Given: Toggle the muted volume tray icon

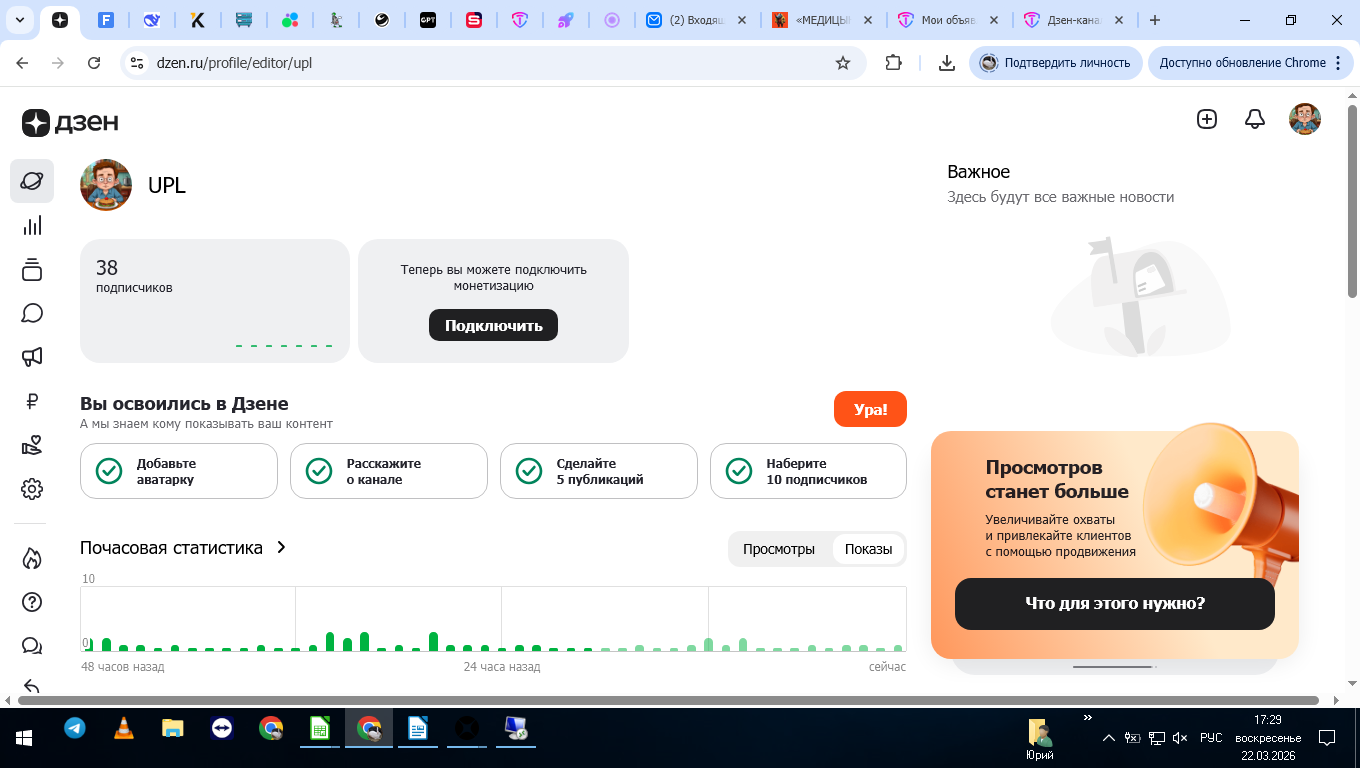Looking at the screenshot, I should click(x=1180, y=738).
